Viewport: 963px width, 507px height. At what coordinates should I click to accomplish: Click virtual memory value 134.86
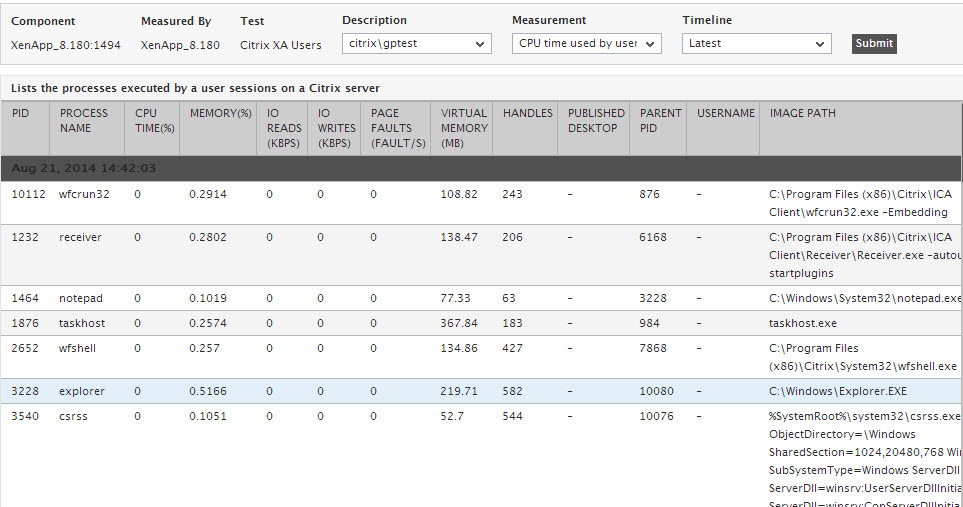[x=459, y=348]
